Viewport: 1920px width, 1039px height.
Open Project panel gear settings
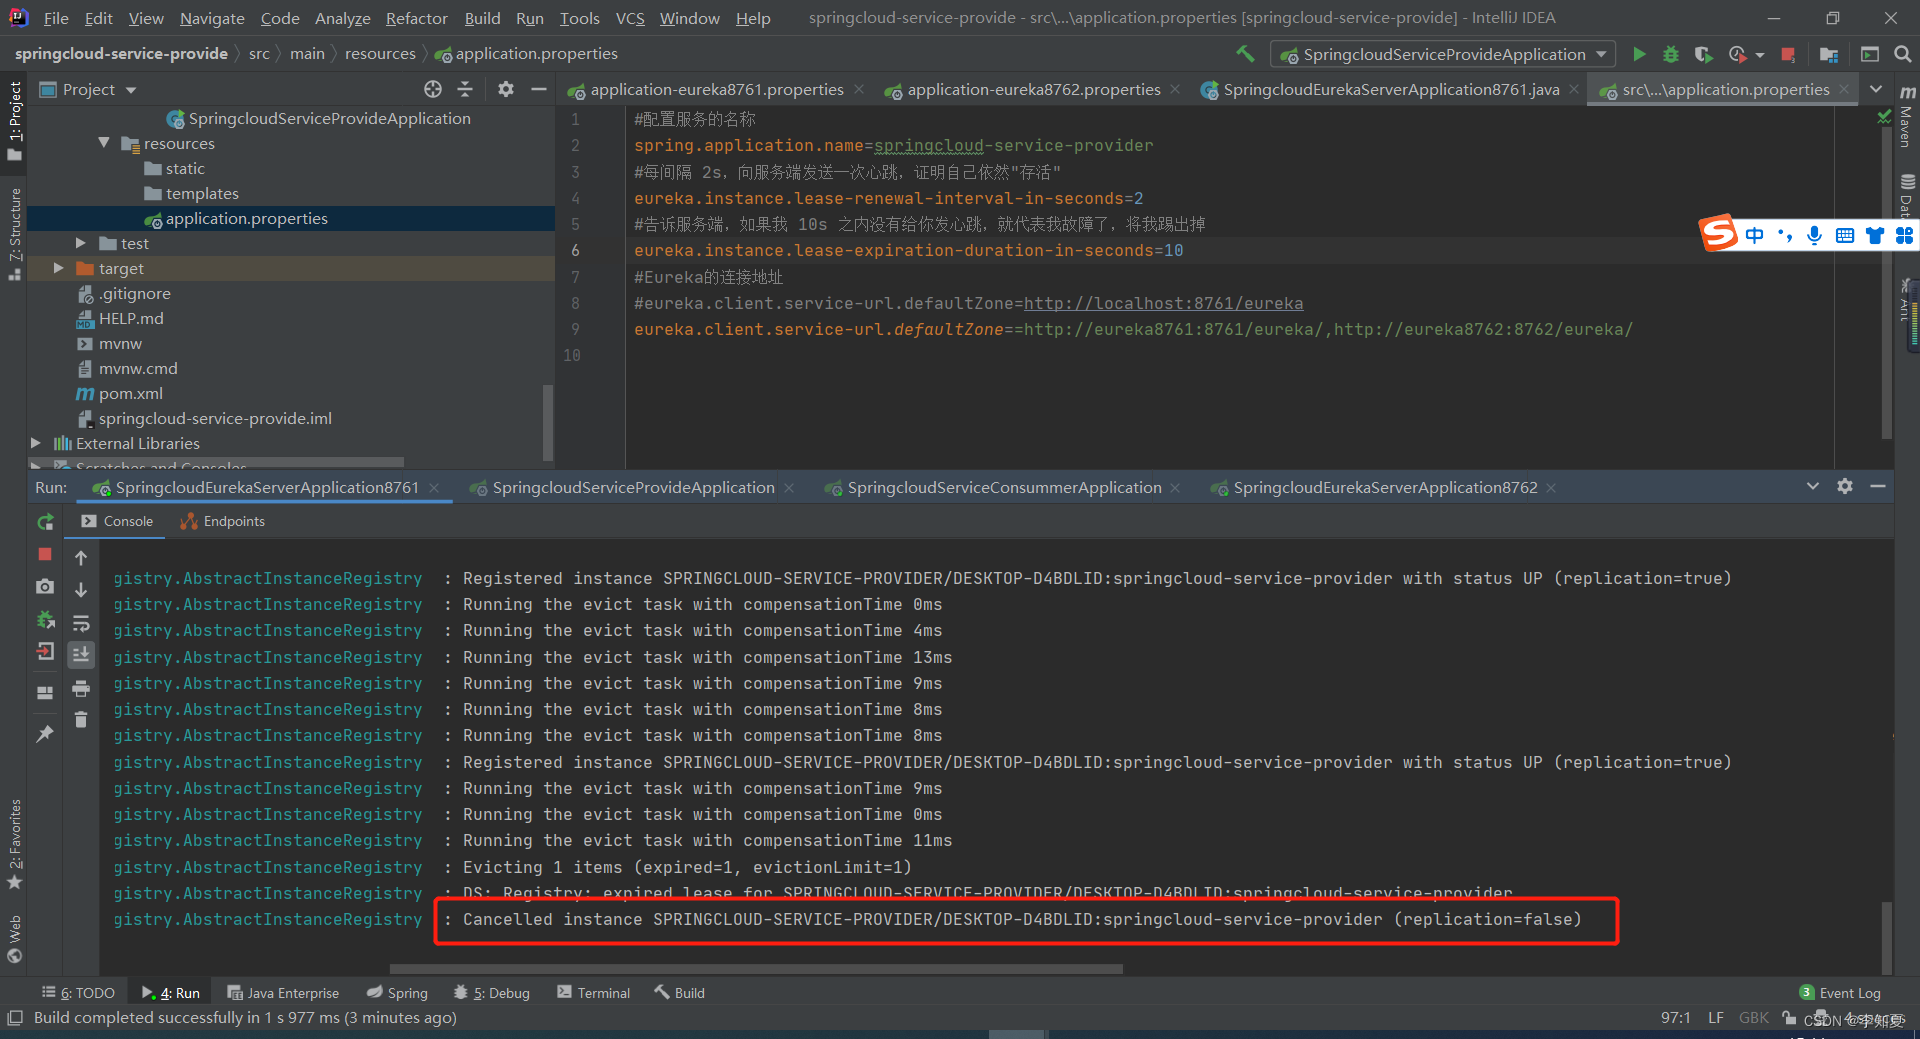506,89
